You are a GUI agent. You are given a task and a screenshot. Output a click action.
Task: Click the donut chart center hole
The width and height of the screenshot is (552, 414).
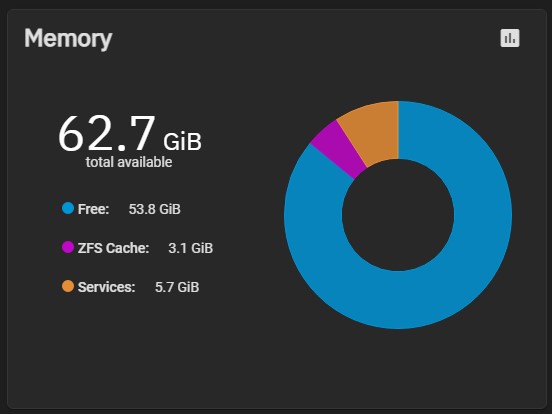[398, 215]
